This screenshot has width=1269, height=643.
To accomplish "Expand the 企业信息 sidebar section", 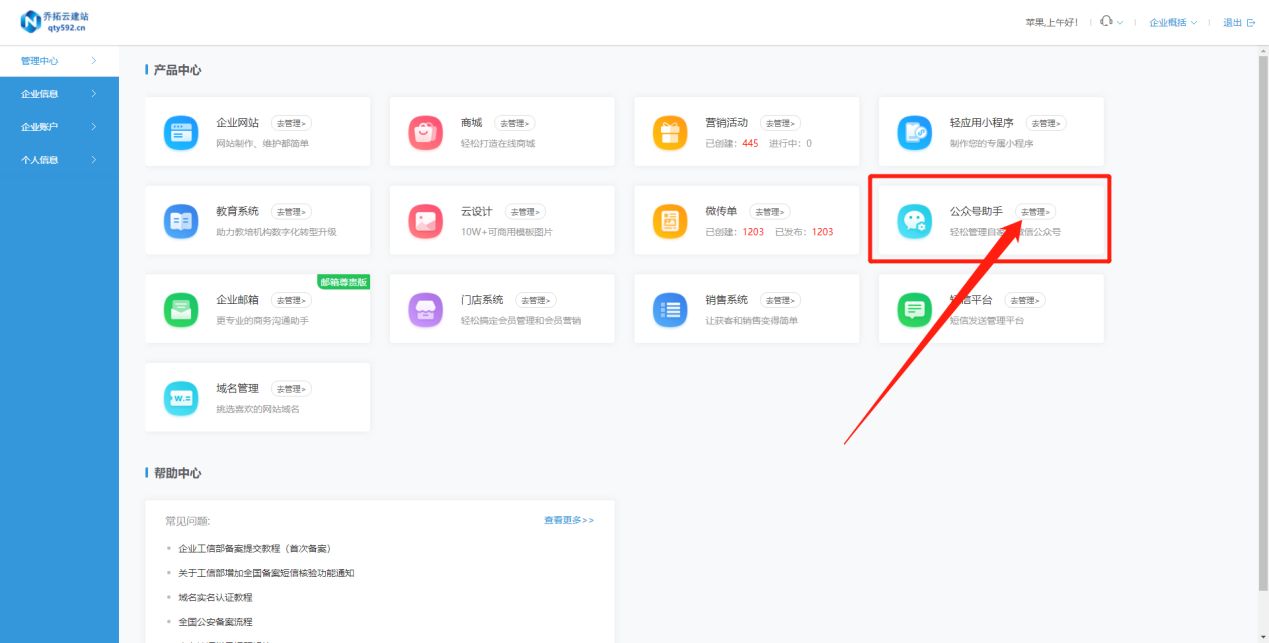I will point(40,93).
